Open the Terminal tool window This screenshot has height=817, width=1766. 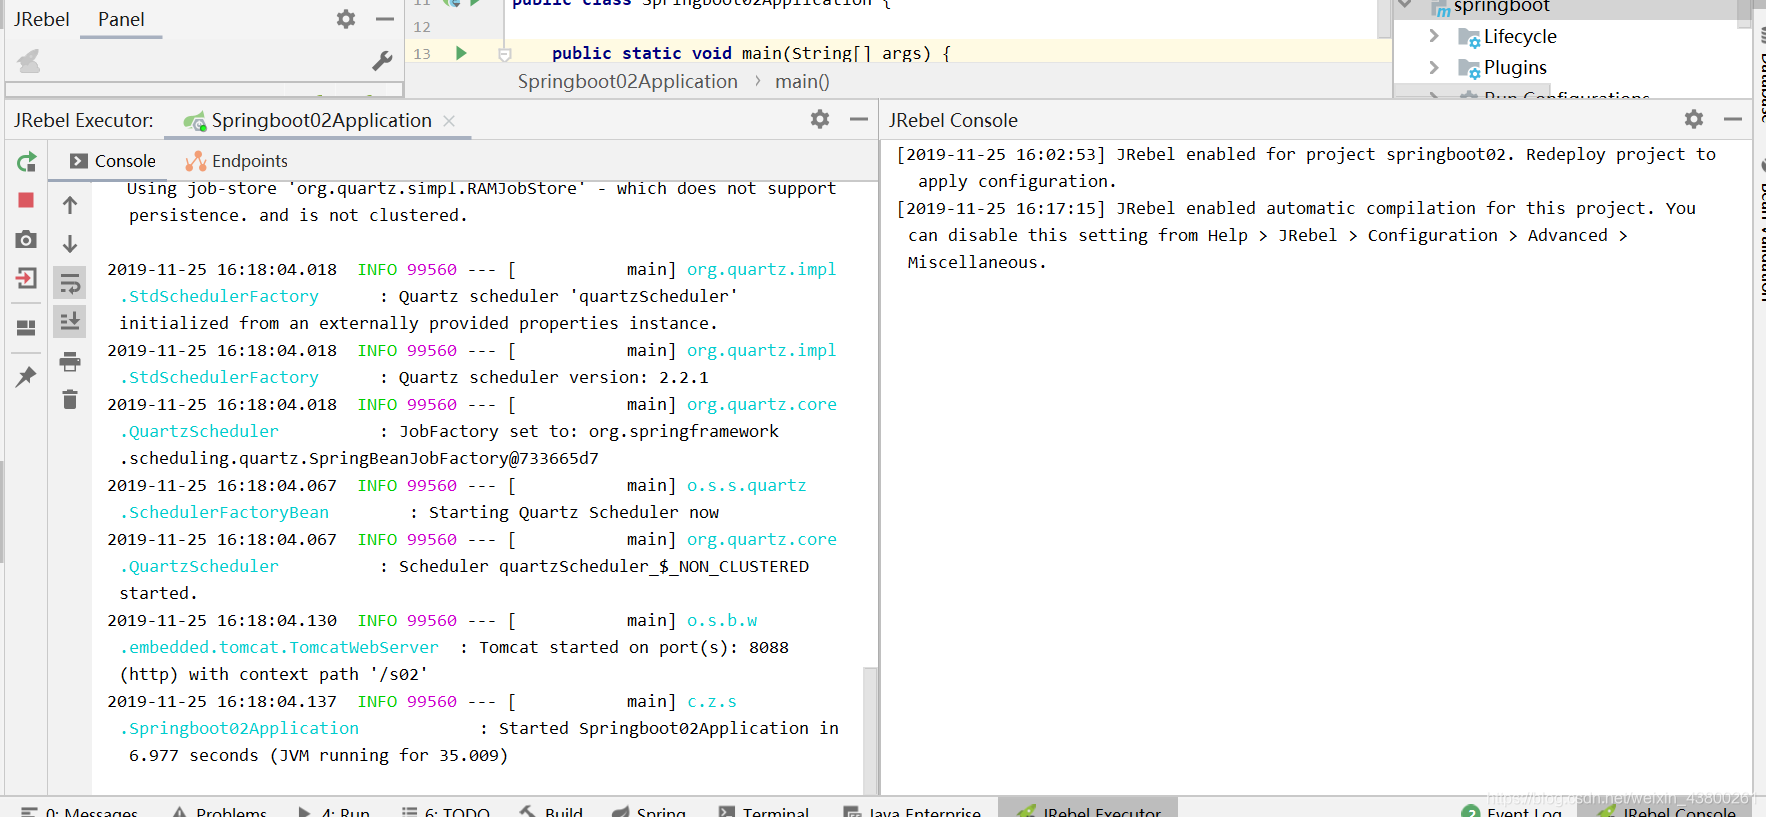[x=763, y=810]
